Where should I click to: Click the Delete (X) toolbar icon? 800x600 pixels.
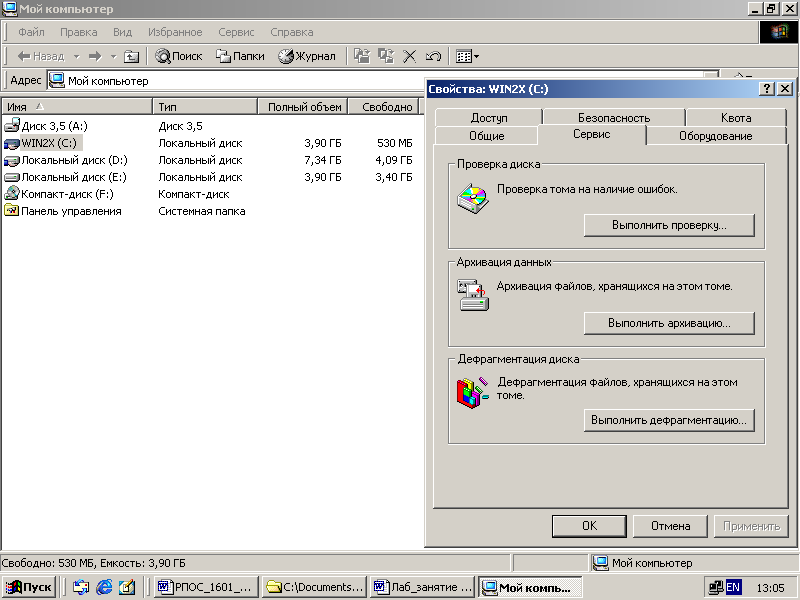[409, 56]
